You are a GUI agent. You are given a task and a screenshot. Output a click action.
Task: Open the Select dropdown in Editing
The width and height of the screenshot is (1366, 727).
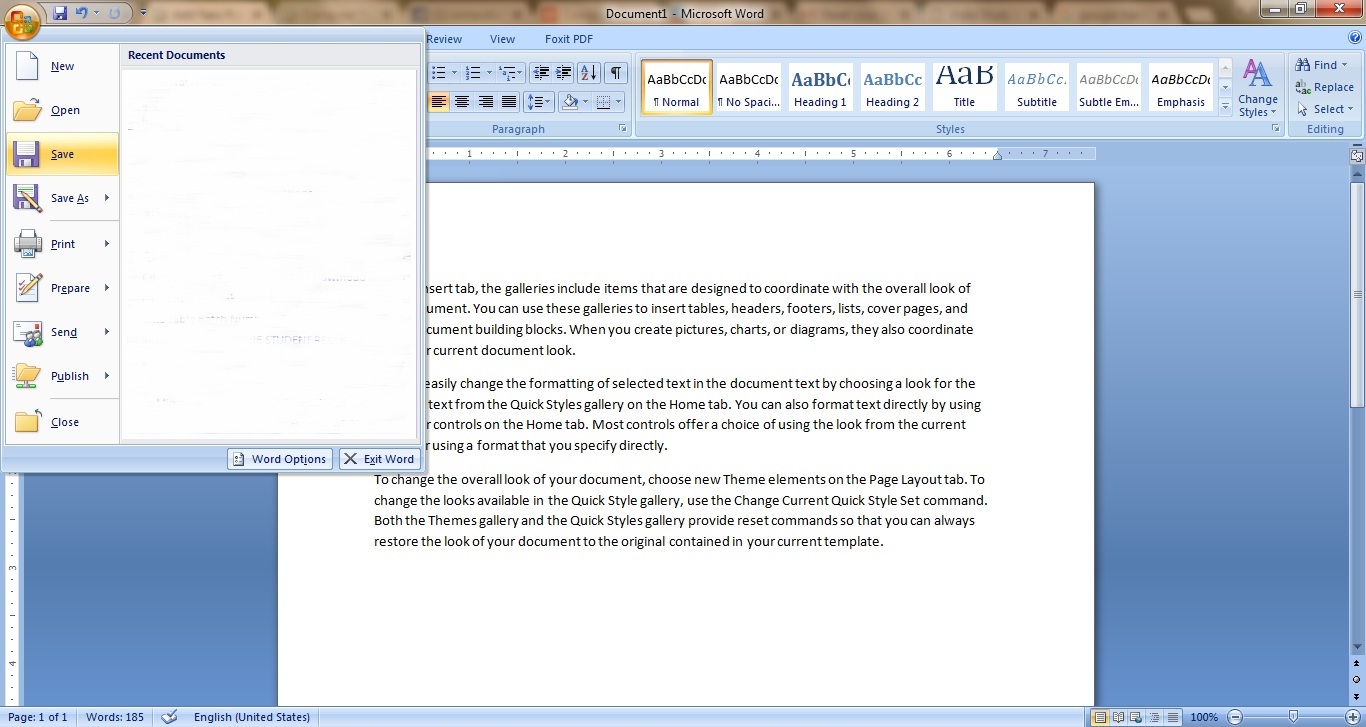1324,109
